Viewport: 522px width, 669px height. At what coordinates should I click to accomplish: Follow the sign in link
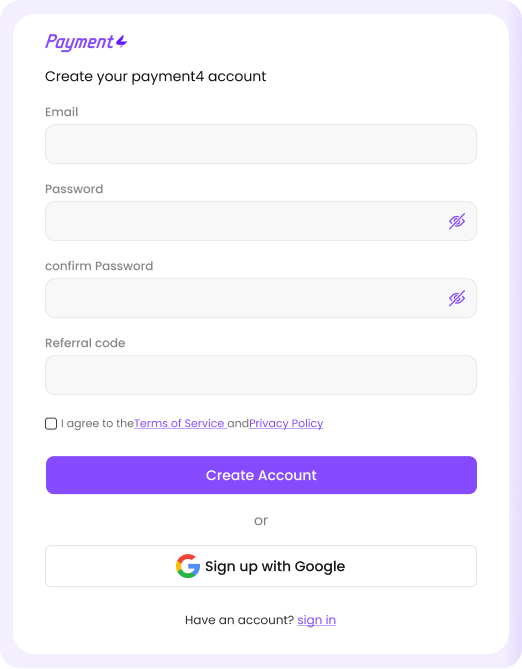click(317, 620)
